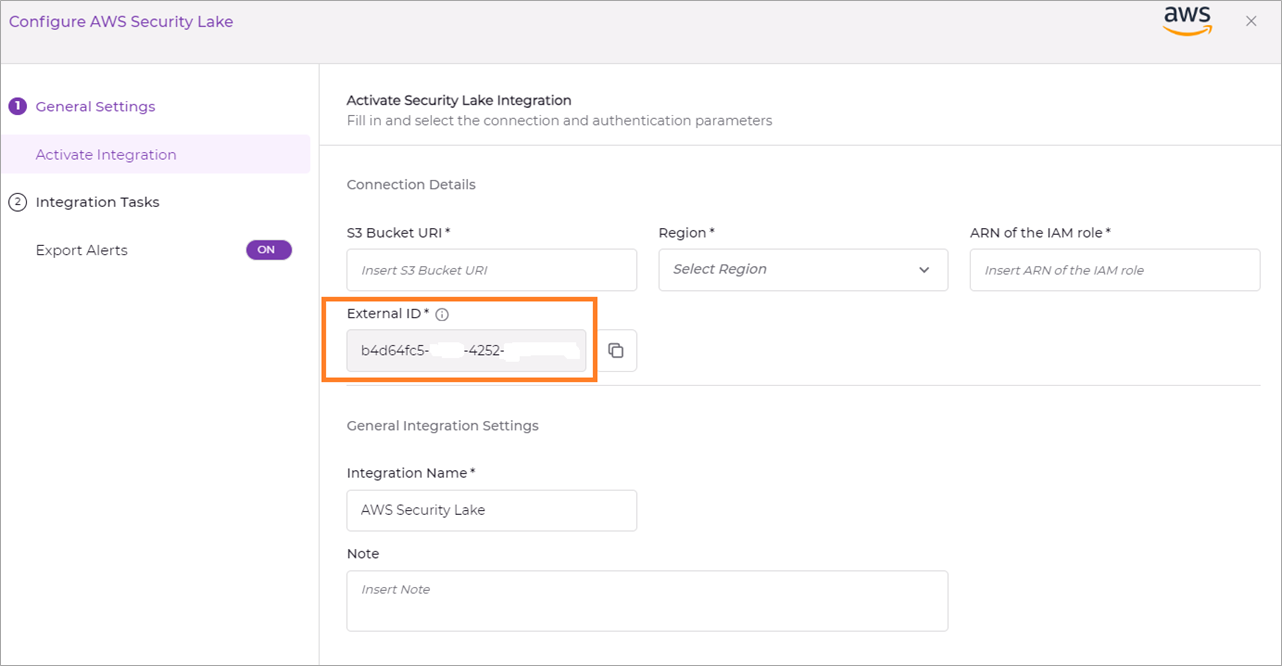Select the General Settings step
This screenshot has height=666, width=1282.
click(x=95, y=106)
